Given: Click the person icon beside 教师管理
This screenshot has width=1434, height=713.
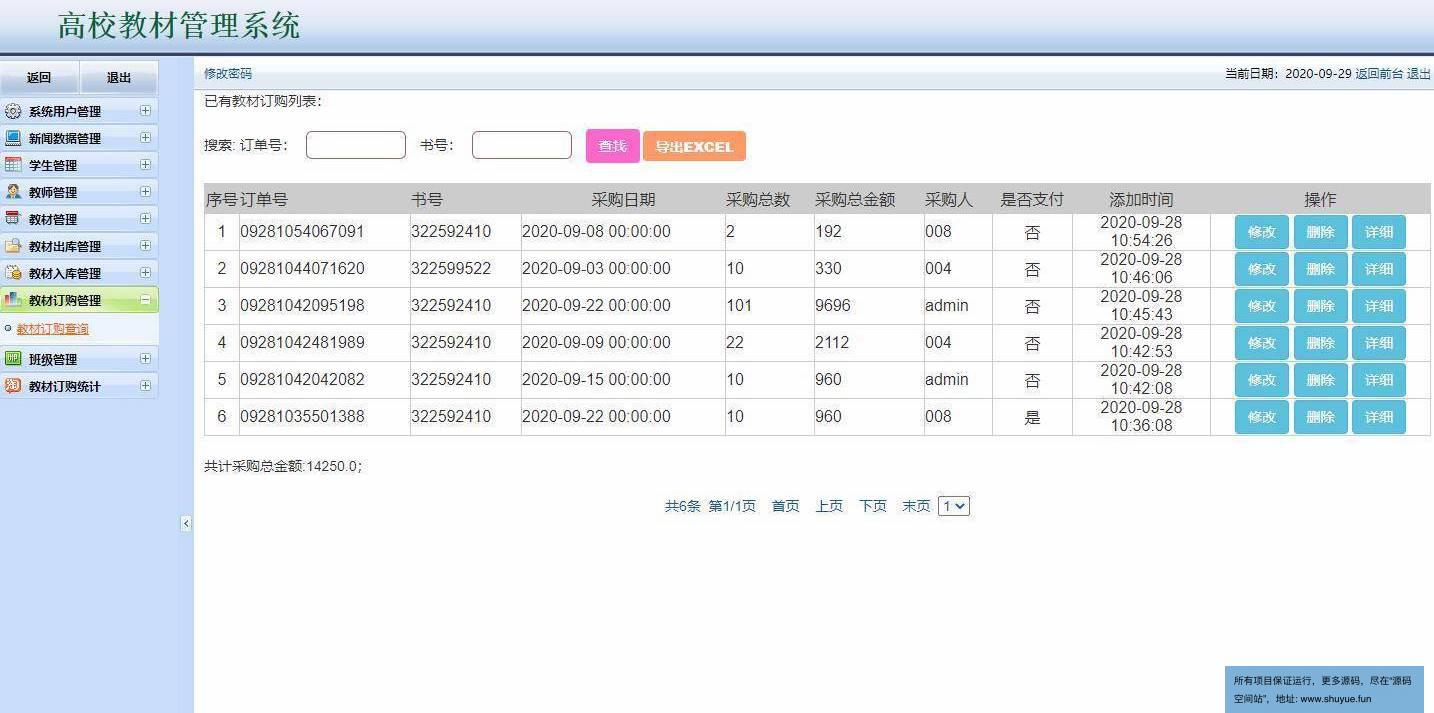Looking at the screenshot, I should coord(13,192).
